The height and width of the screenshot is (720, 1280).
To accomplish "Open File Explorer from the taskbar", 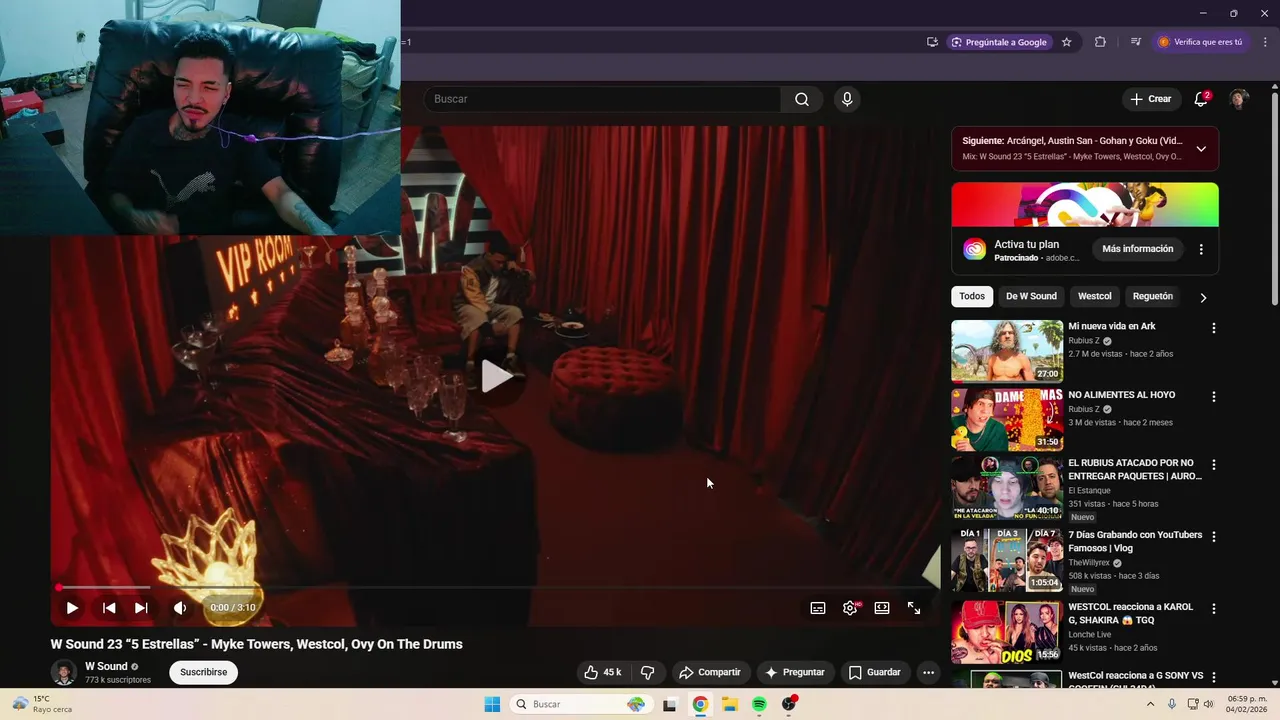I will 729,704.
